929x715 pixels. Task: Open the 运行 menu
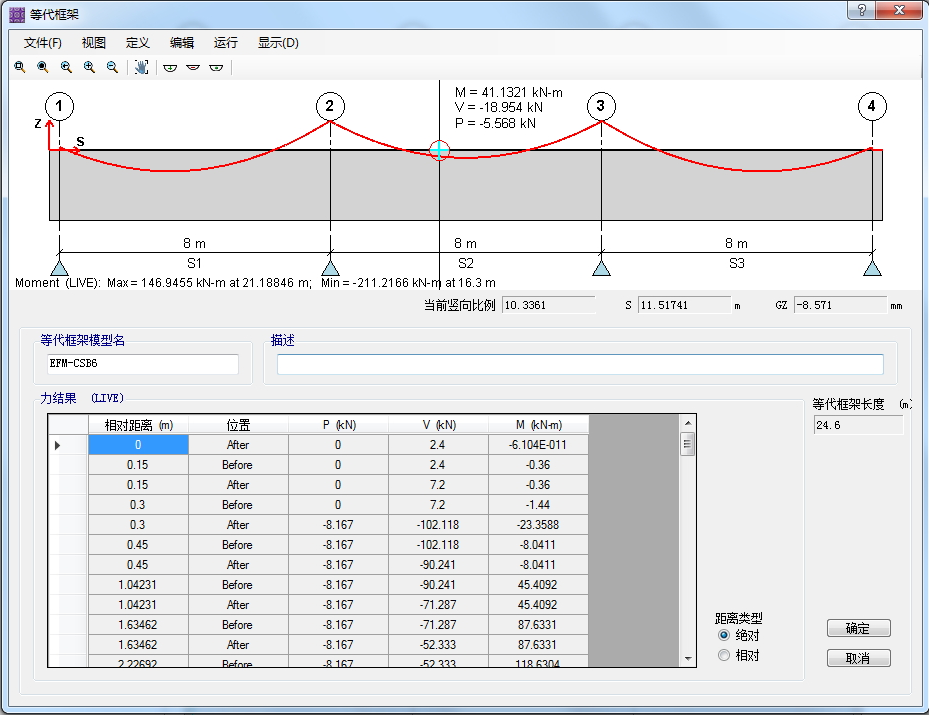tap(225, 43)
